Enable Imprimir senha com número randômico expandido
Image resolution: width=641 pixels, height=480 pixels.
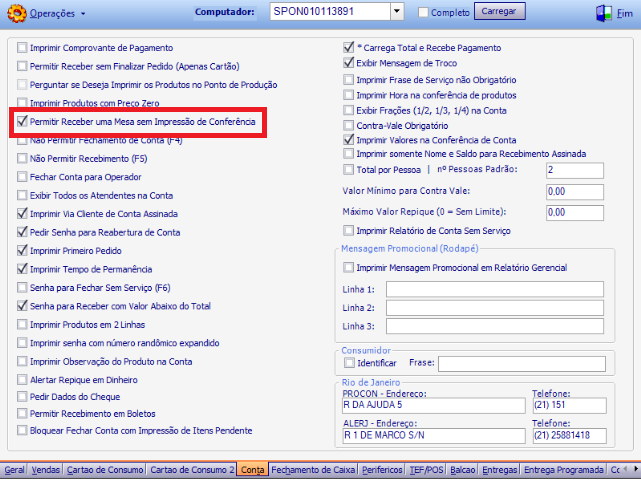(22, 343)
